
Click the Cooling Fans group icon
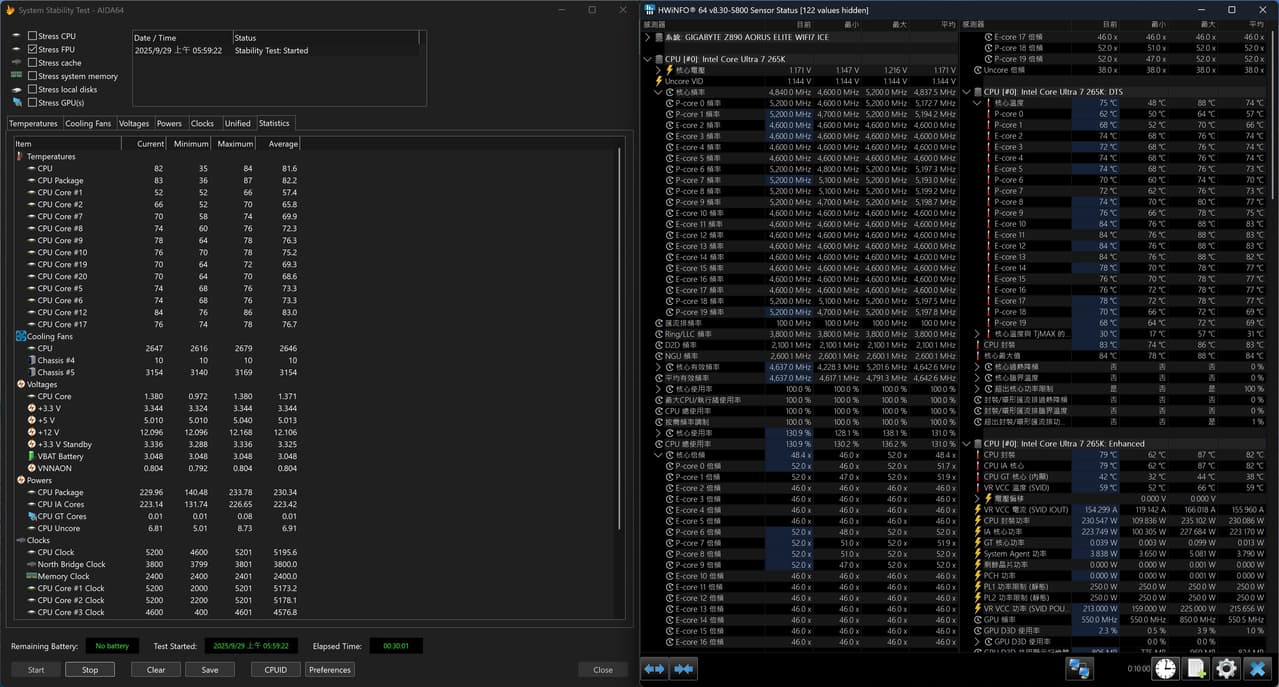21,337
